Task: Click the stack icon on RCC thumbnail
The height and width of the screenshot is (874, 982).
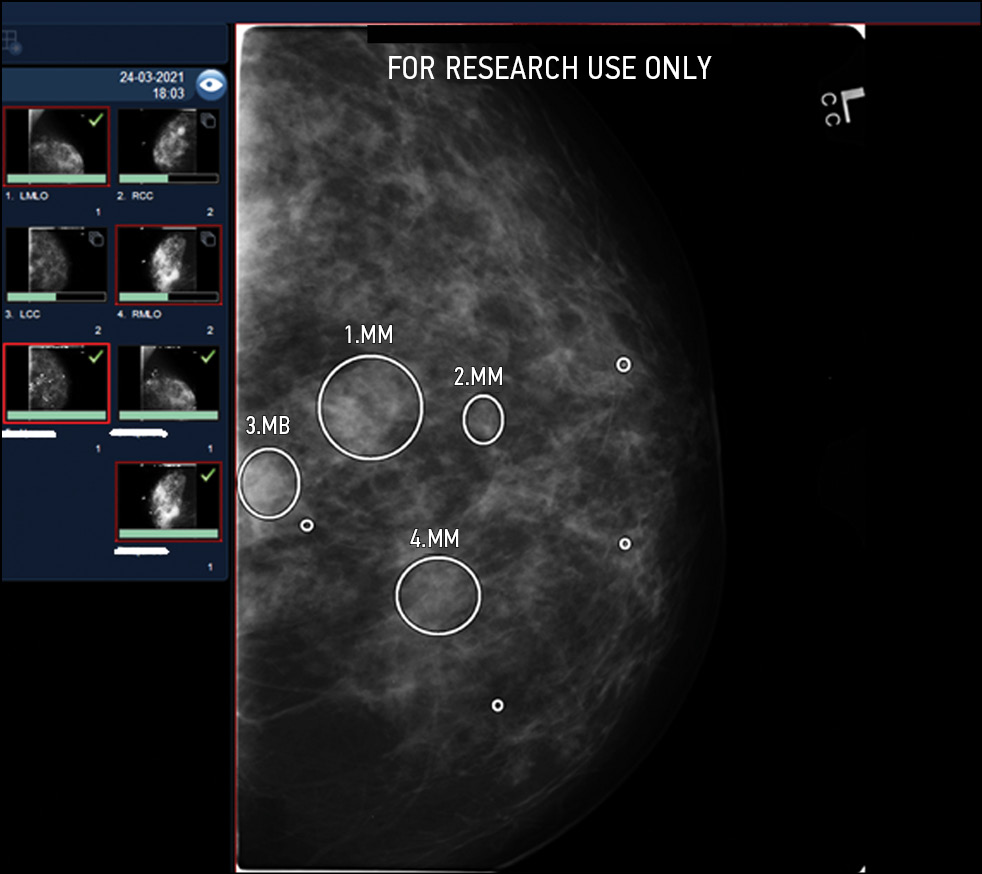Action: tap(208, 121)
